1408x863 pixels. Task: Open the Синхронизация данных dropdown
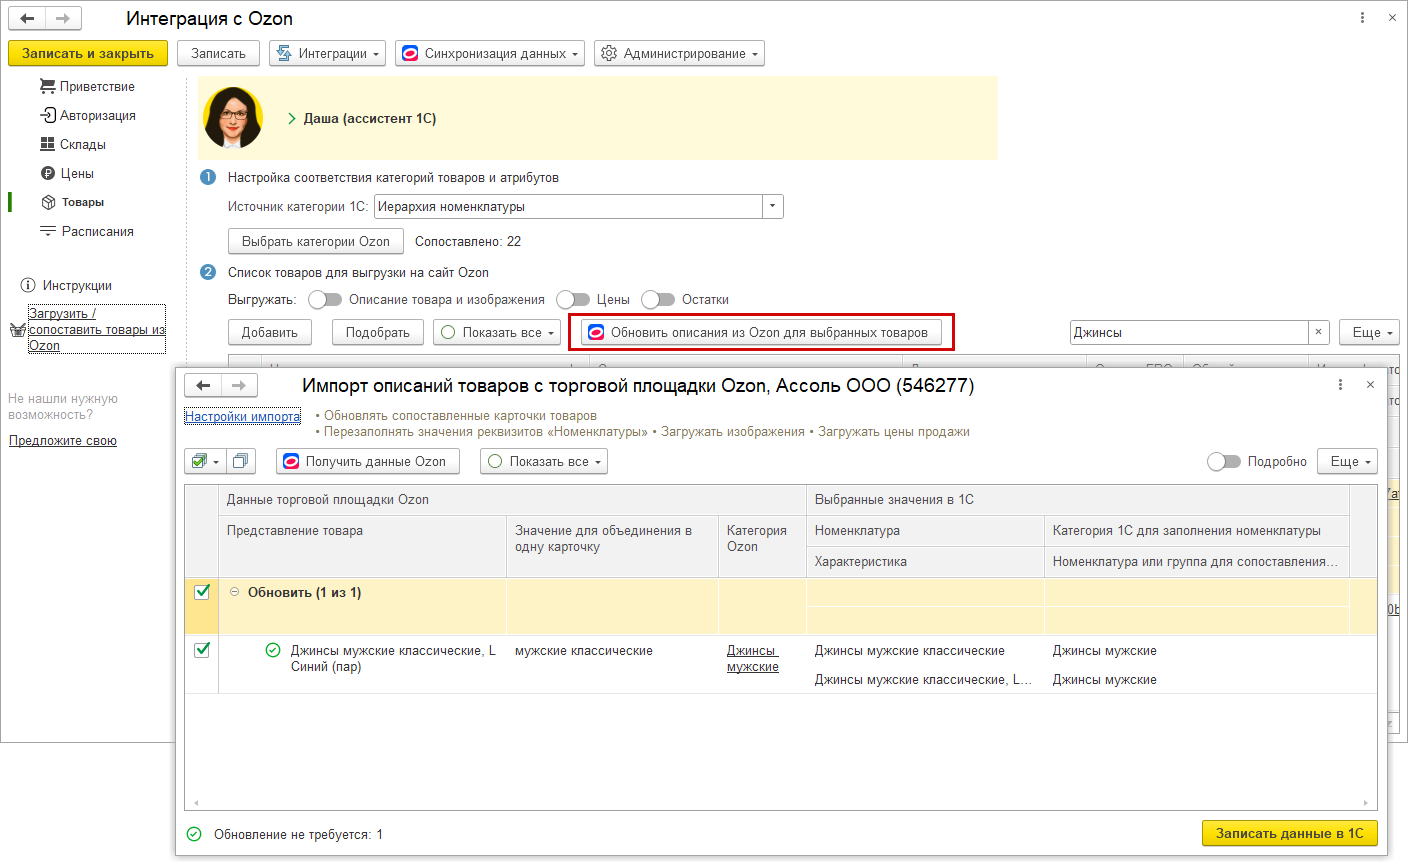pyautogui.click(x=491, y=53)
